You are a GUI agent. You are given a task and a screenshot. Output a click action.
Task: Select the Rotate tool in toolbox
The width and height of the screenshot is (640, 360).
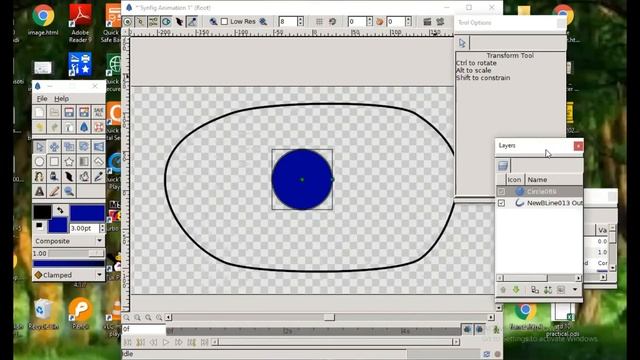(x=84, y=147)
